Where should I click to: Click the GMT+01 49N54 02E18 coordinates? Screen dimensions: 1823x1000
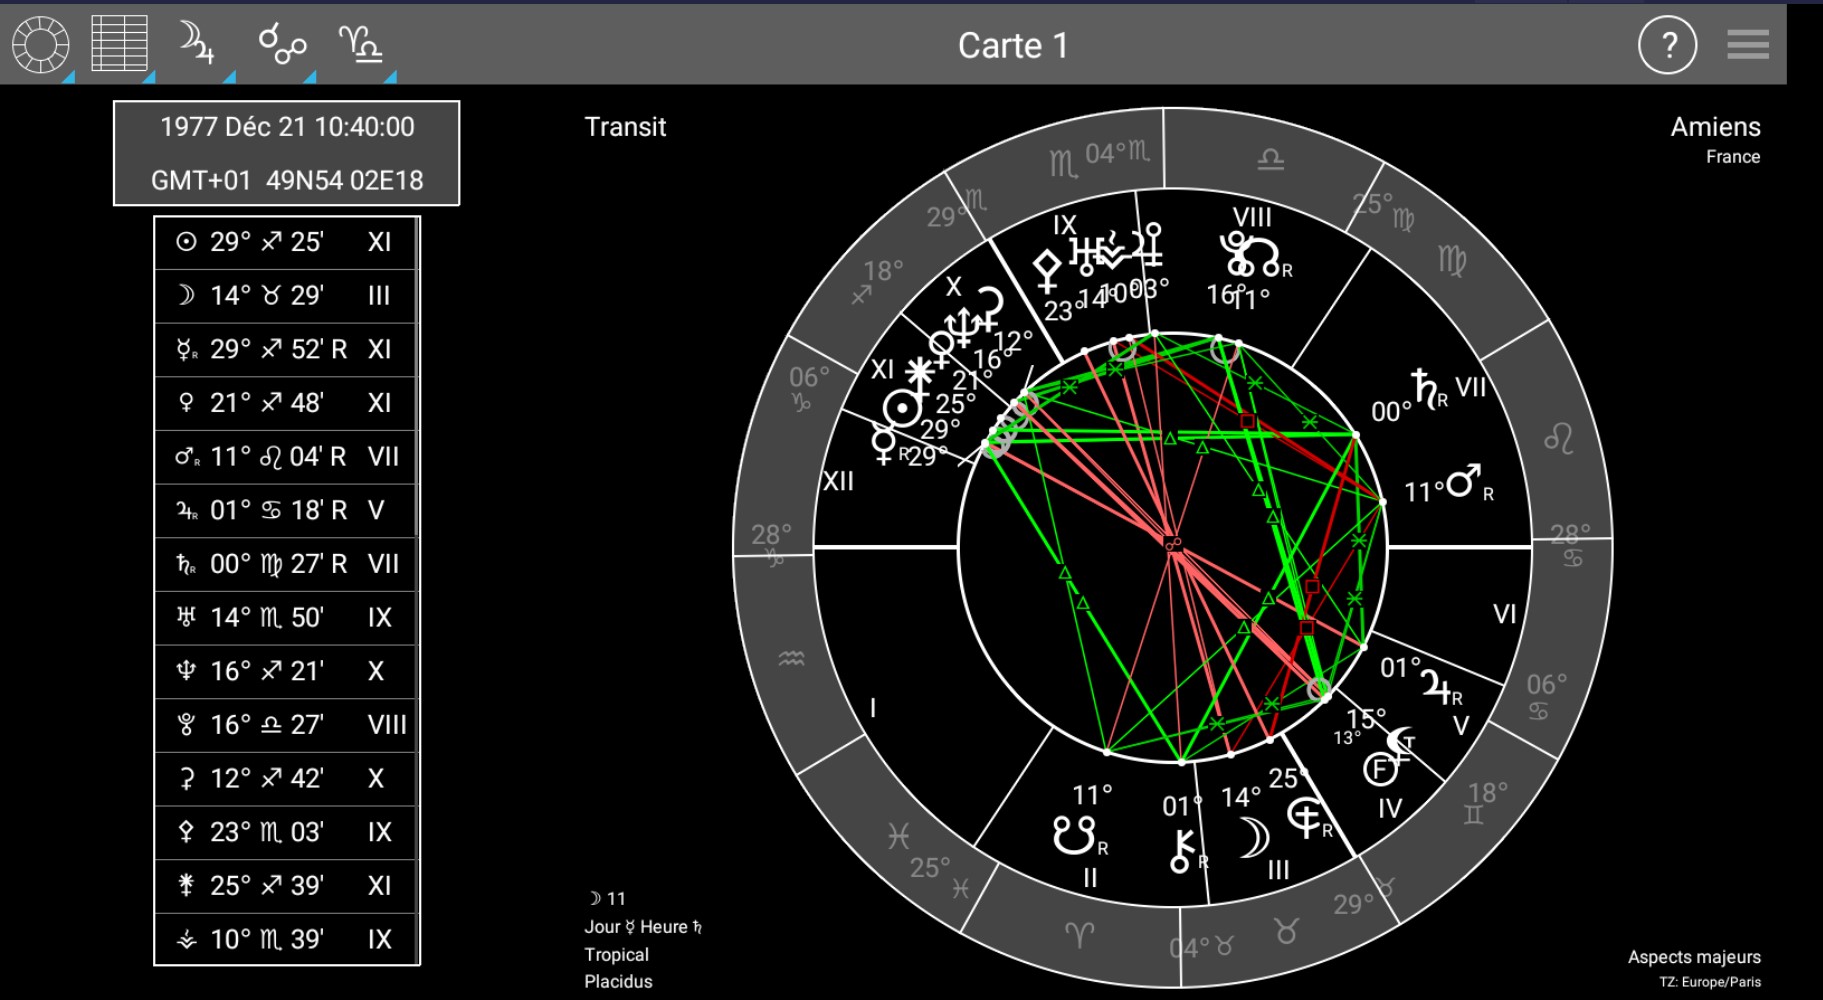tap(287, 180)
